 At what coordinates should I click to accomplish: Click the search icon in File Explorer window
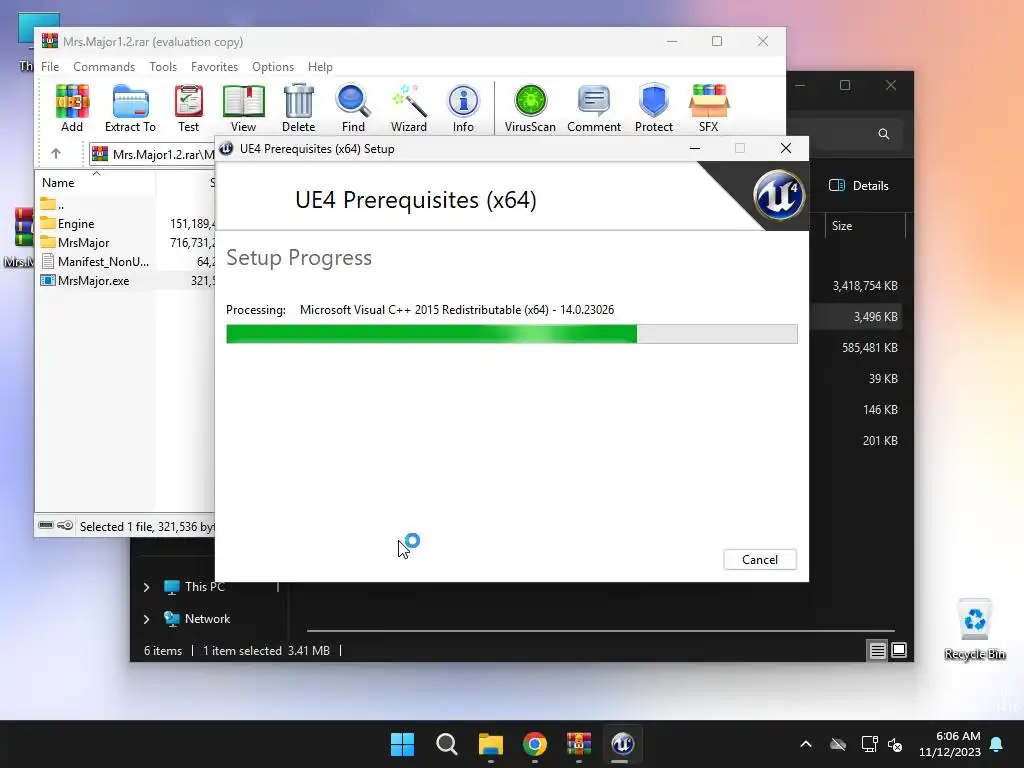tap(884, 134)
